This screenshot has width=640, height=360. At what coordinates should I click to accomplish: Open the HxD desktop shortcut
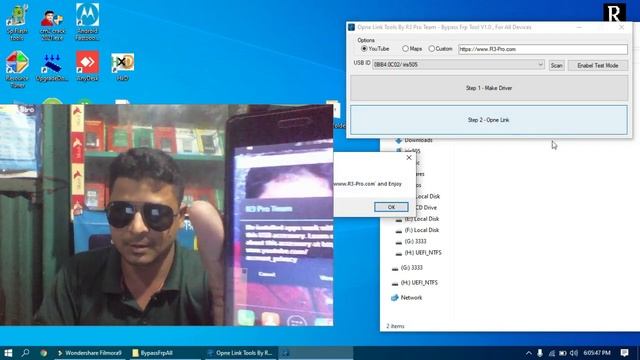pyautogui.click(x=122, y=67)
